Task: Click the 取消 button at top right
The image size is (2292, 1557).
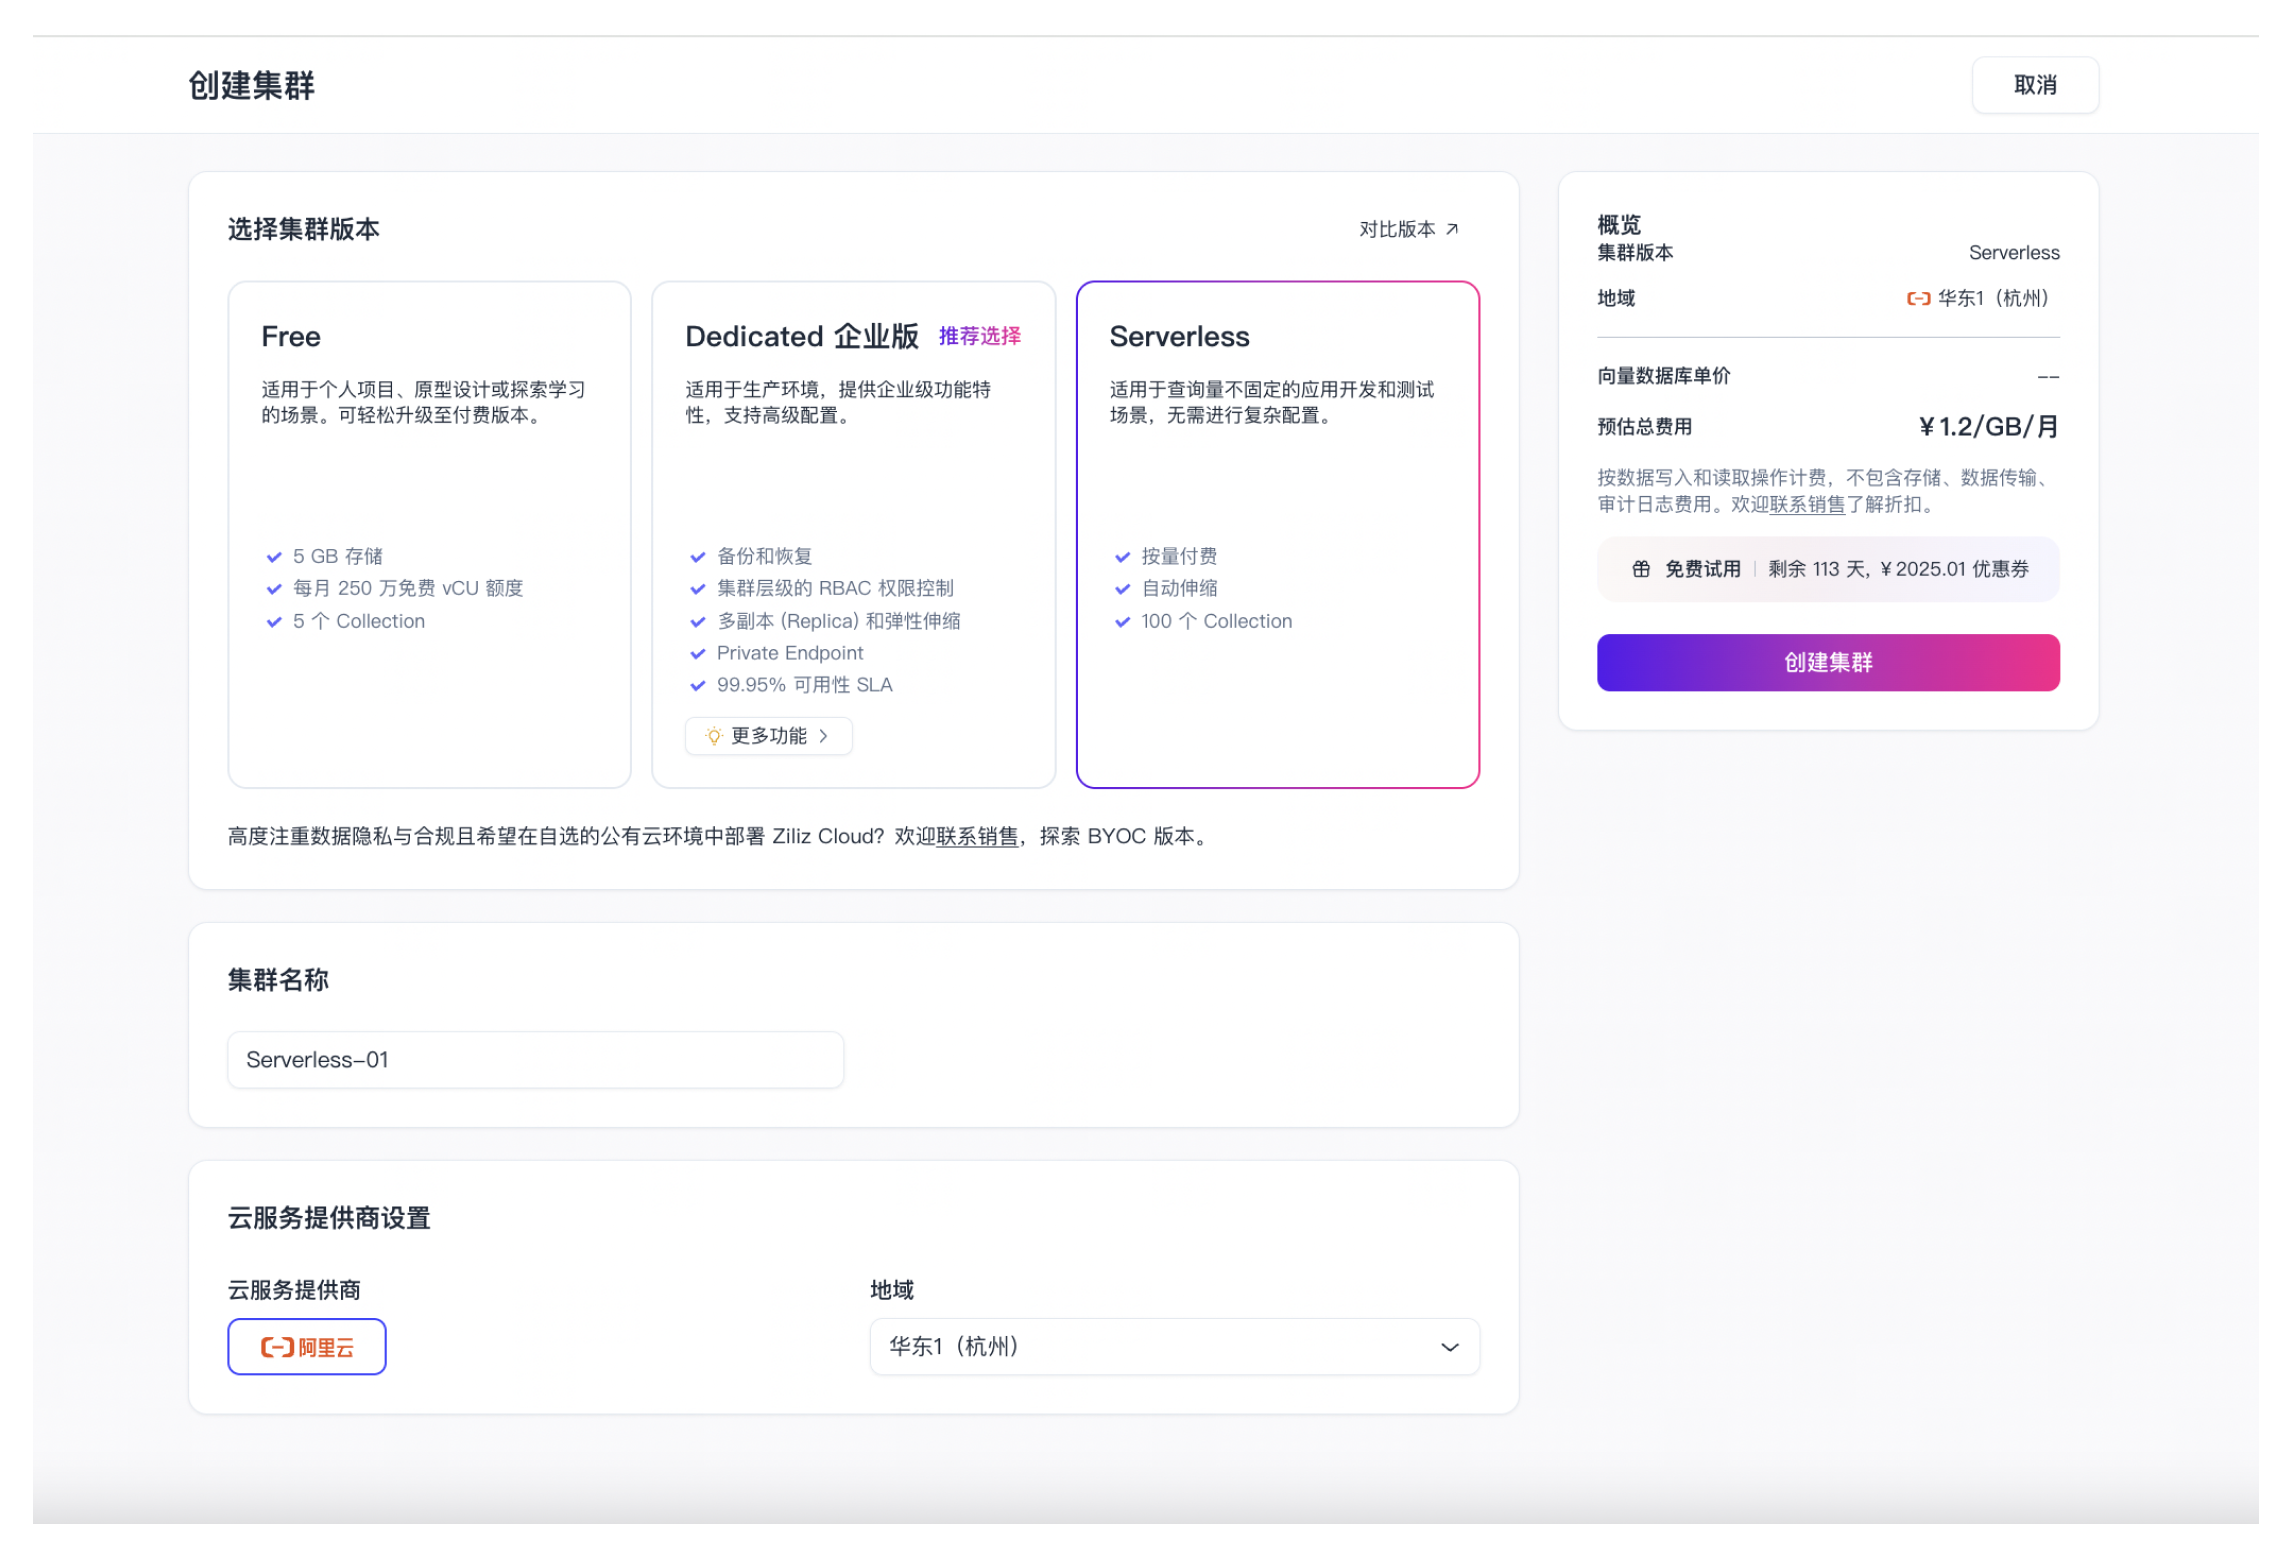Action: pyautogui.click(x=2035, y=86)
